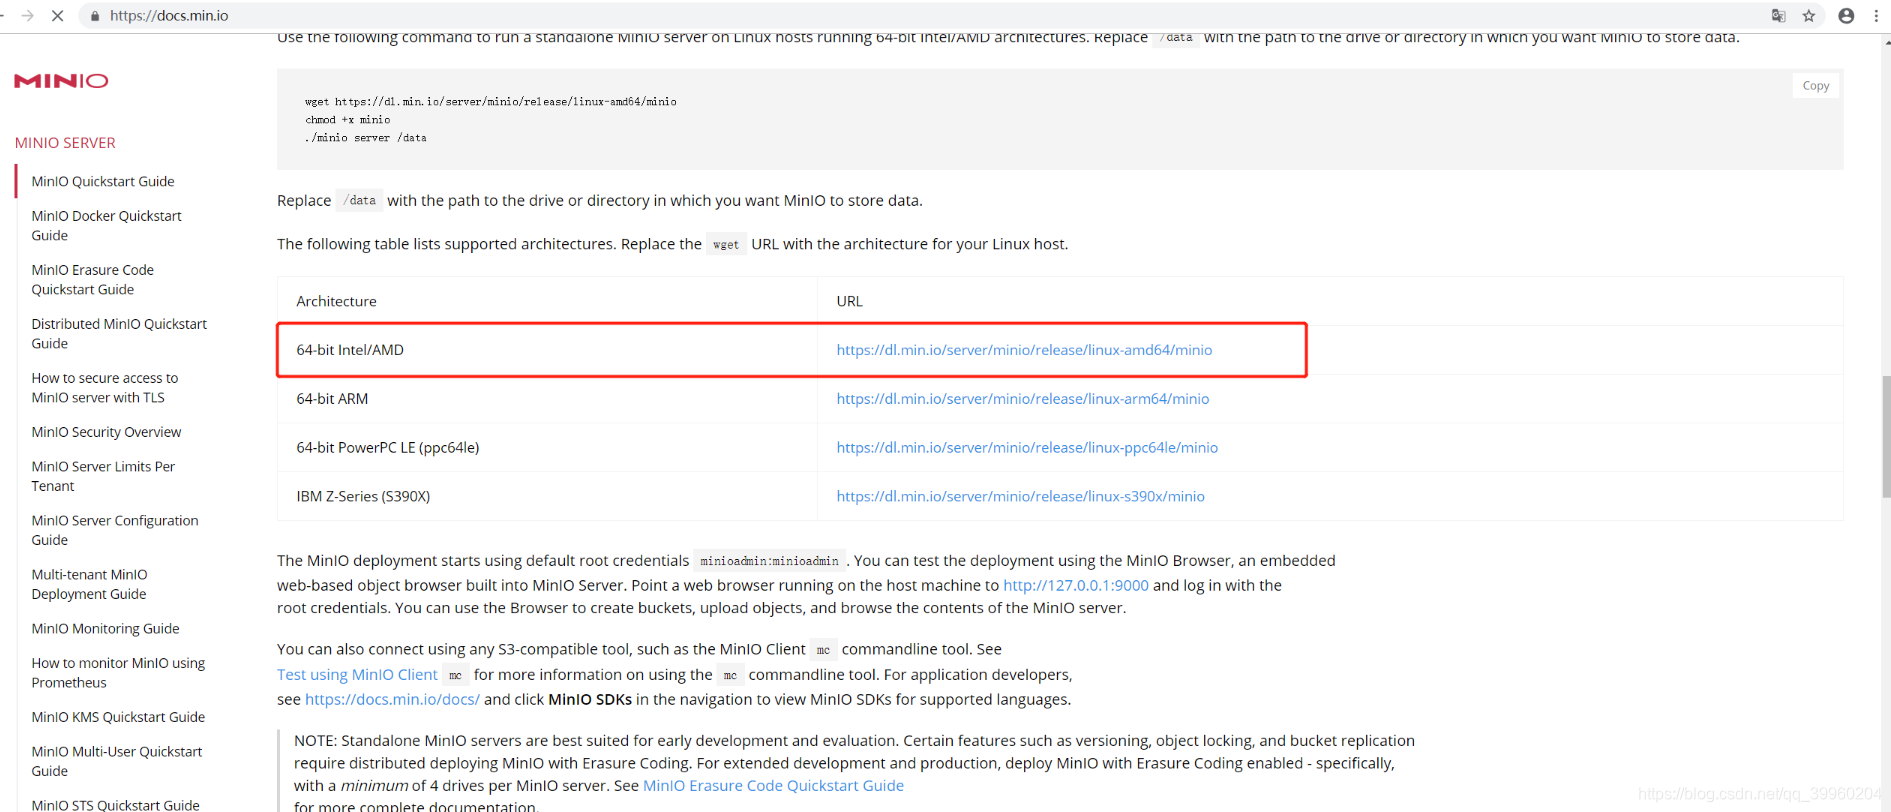This screenshot has height=812, width=1891.
Task: Open MinIO STS Quickstart Guide
Action: coord(115,804)
